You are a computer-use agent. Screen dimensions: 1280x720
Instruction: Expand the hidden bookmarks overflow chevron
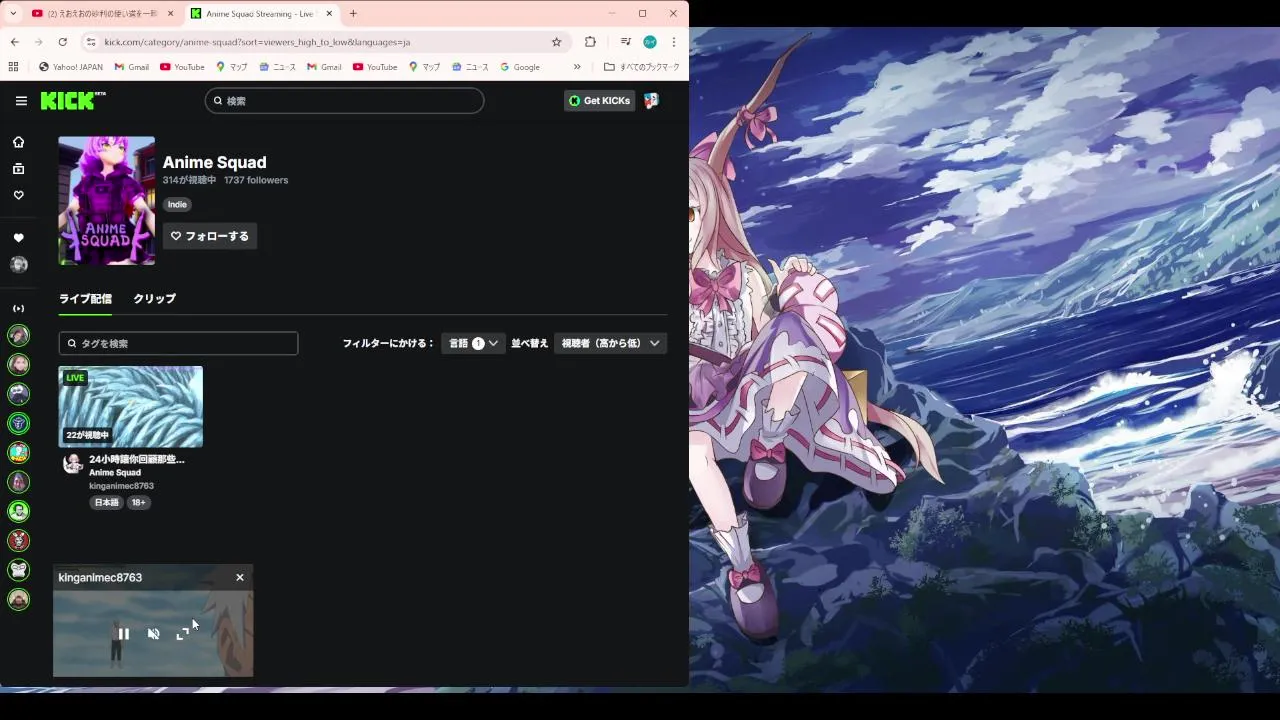click(577, 67)
